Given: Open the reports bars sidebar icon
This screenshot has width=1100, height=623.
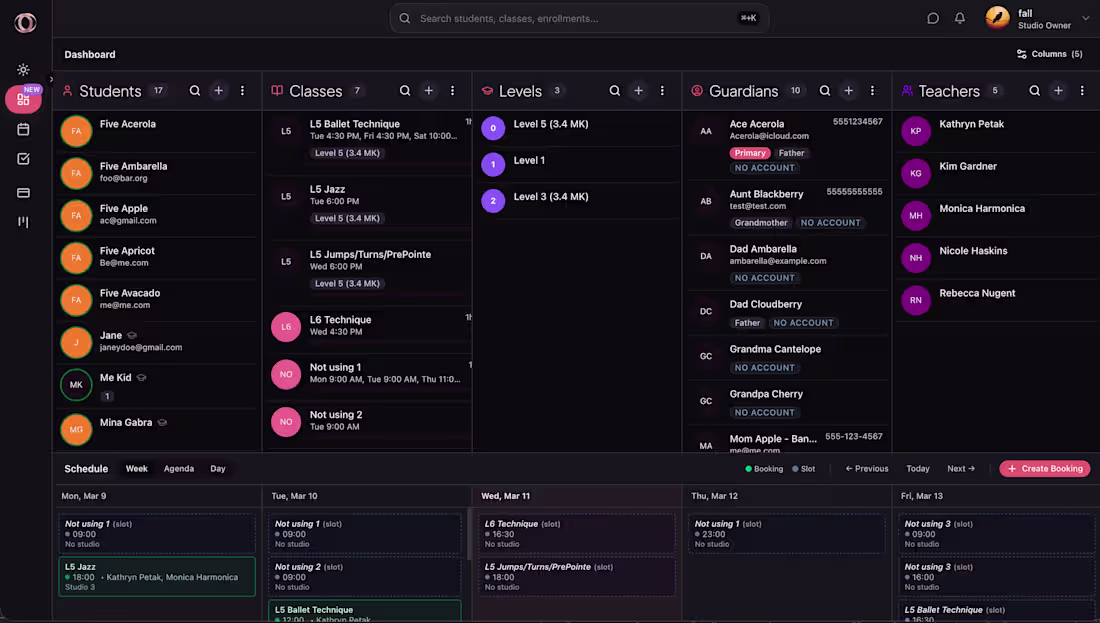Looking at the screenshot, I should (x=23, y=222).
